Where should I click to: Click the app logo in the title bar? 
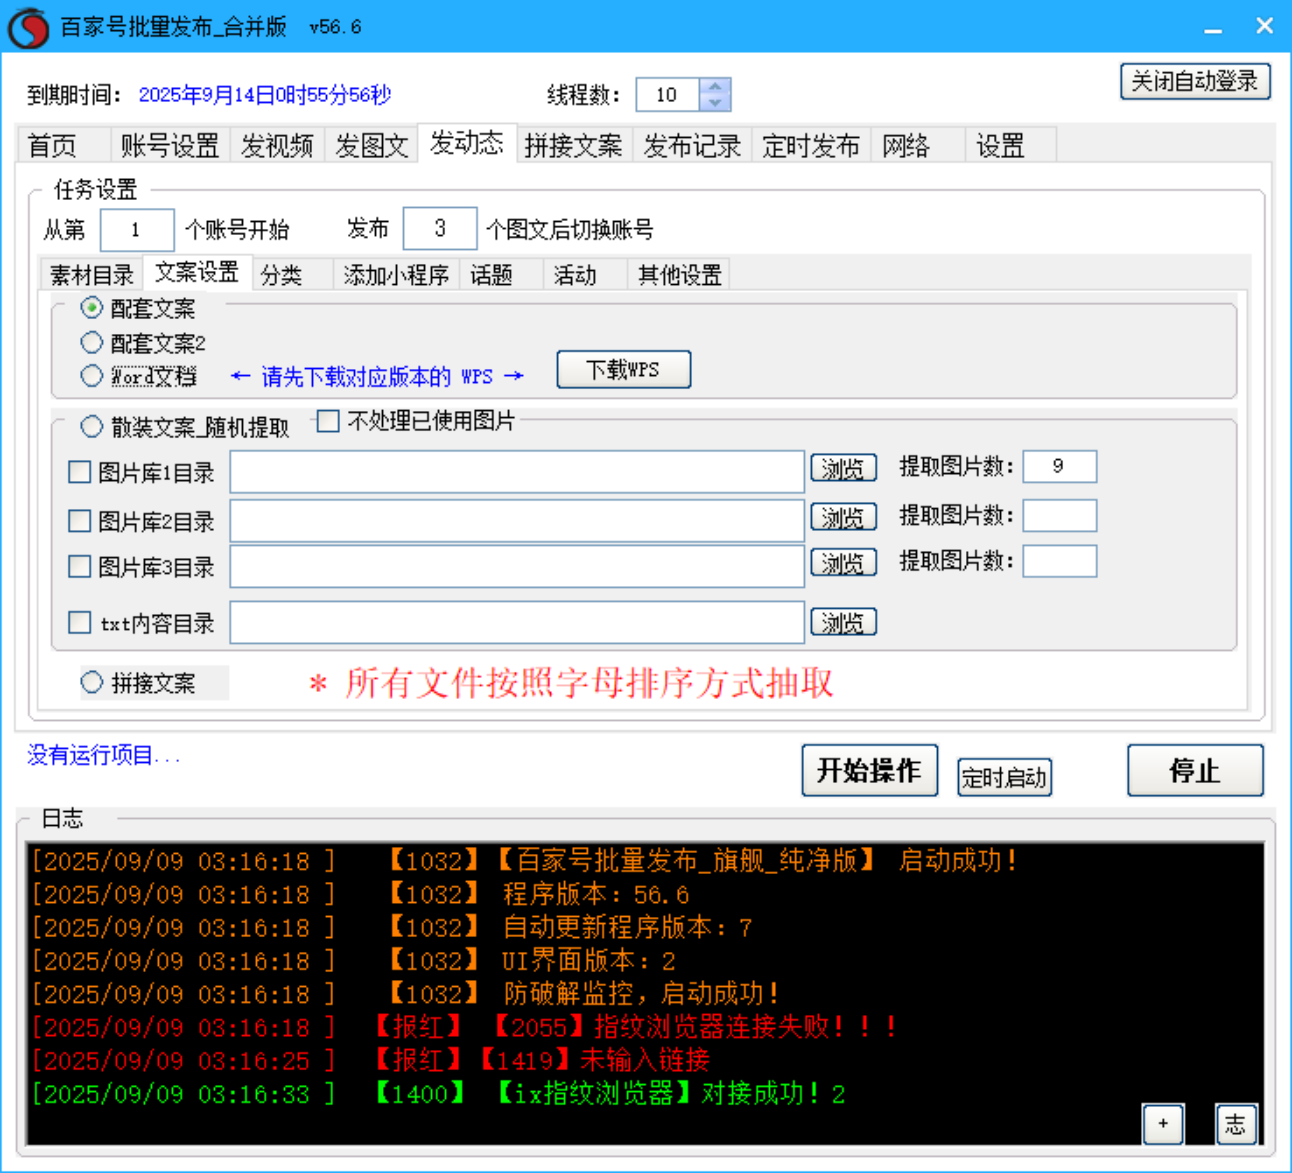pos(28,27)
